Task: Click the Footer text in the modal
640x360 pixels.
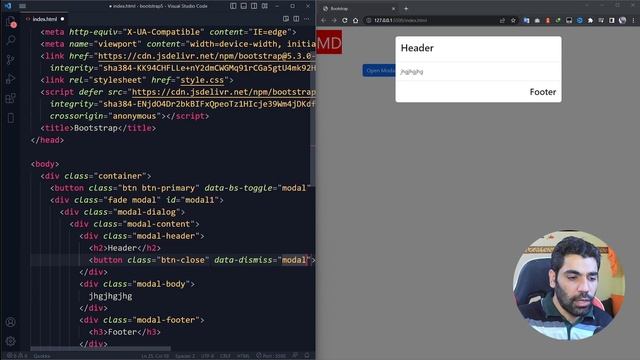Action: 543,92
